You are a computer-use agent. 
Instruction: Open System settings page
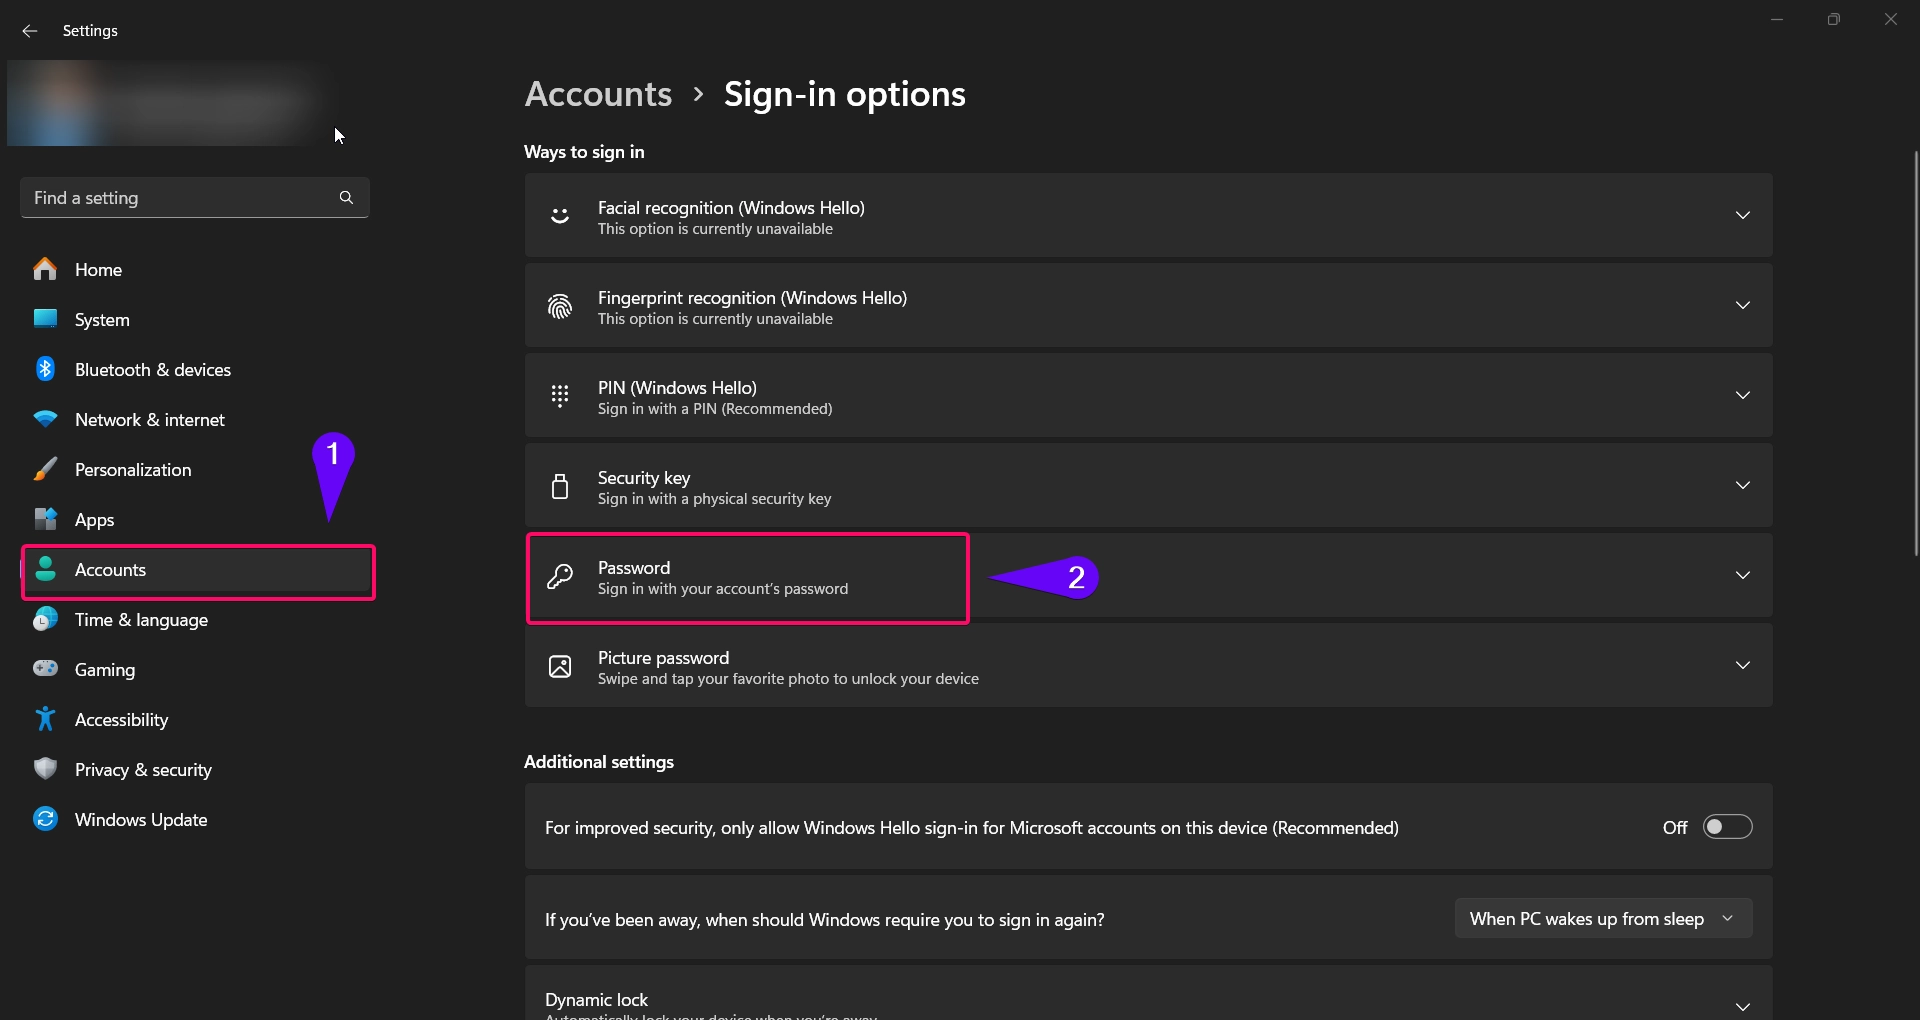[x=195, y=319]
